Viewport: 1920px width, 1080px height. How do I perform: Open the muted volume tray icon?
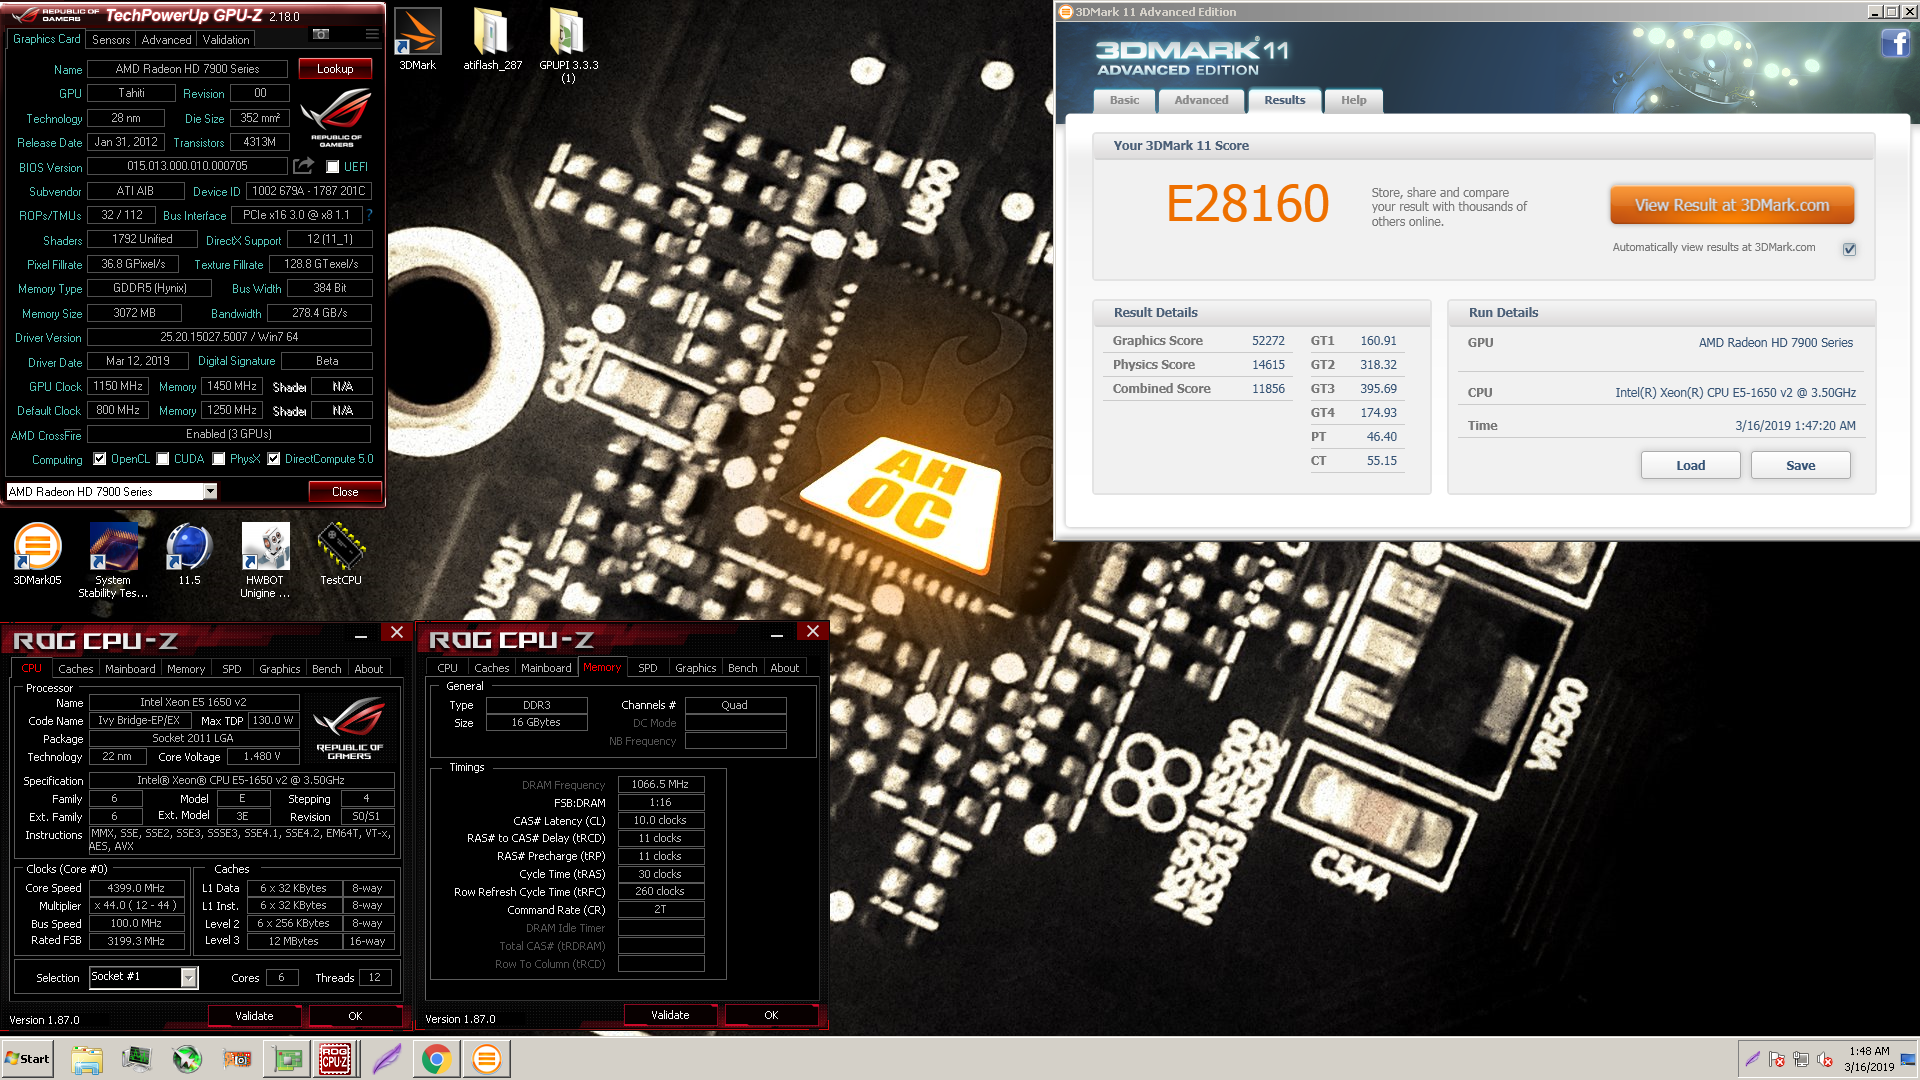(1825, 1059)
